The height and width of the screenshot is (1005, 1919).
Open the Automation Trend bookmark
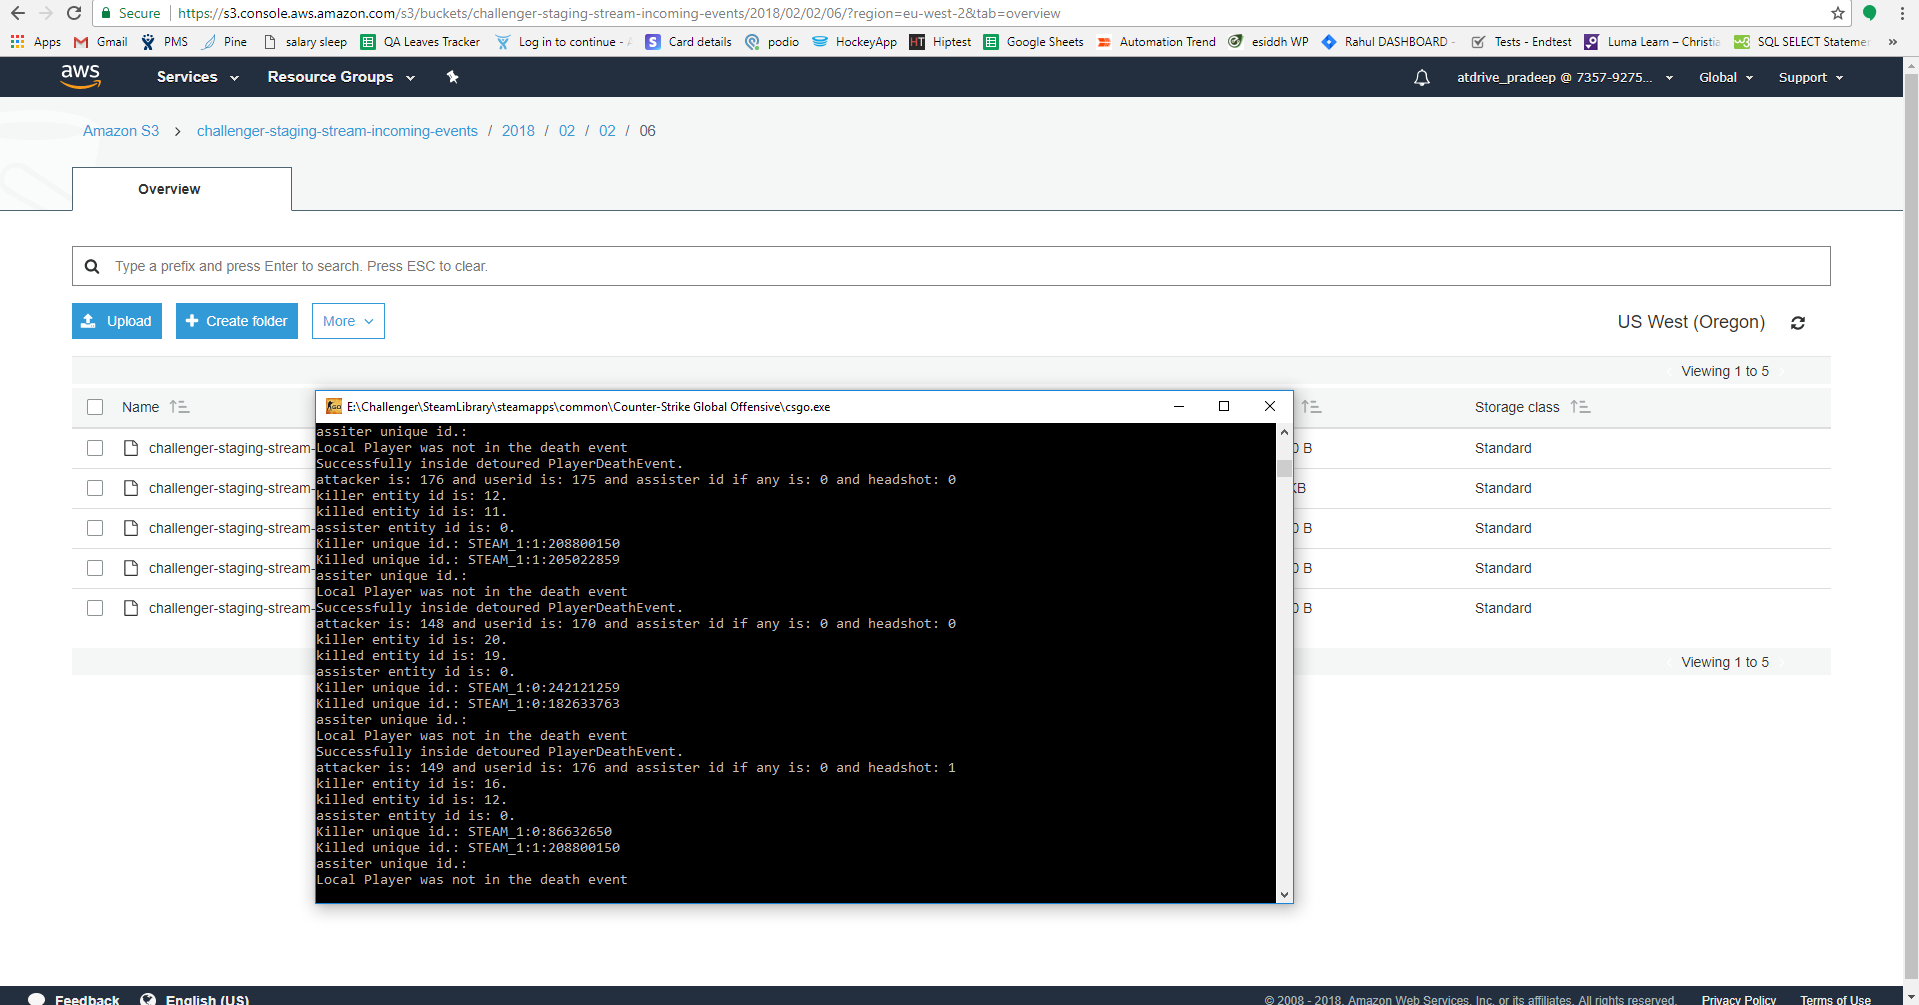pyautogui.click(x=1157, y=42)
